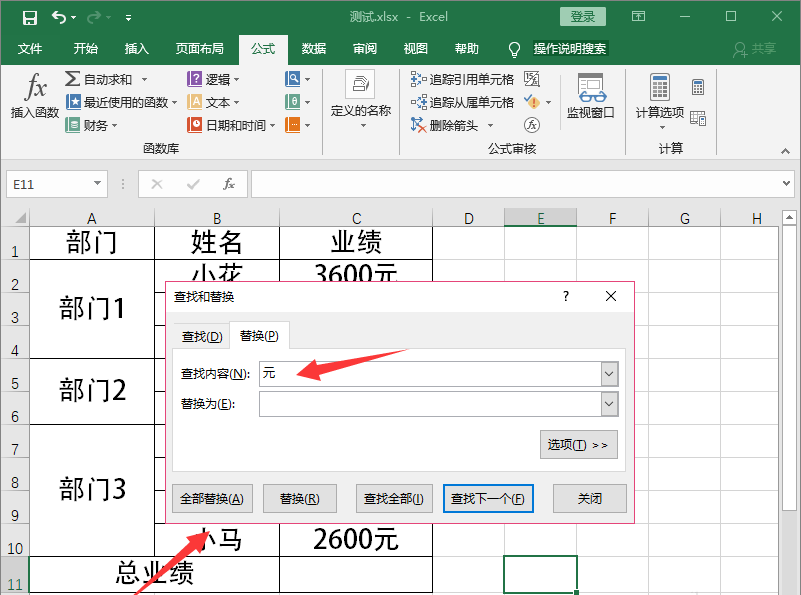This screenshot has height=595, width=801.
Task: Open the Name Box dropdown arrow
Action: [x=97, y=184]
